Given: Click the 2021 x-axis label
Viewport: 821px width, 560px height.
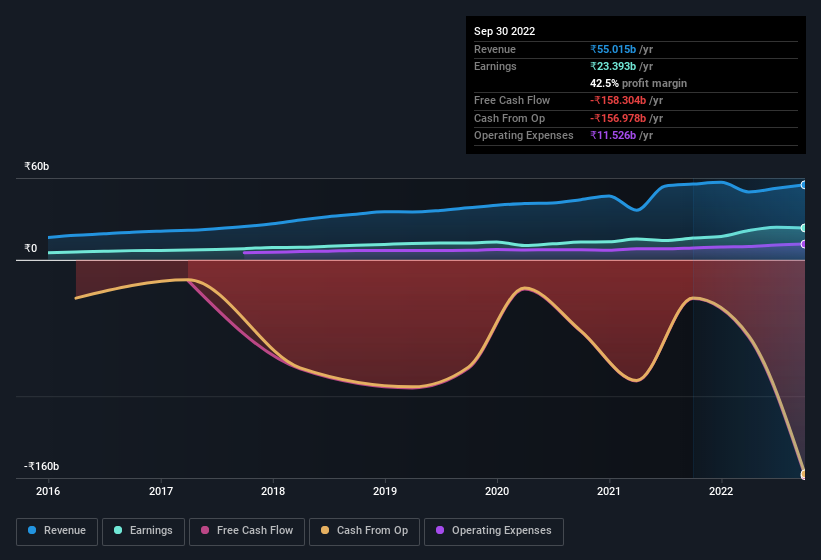Looking at the screenshot, I should [609, 491].
